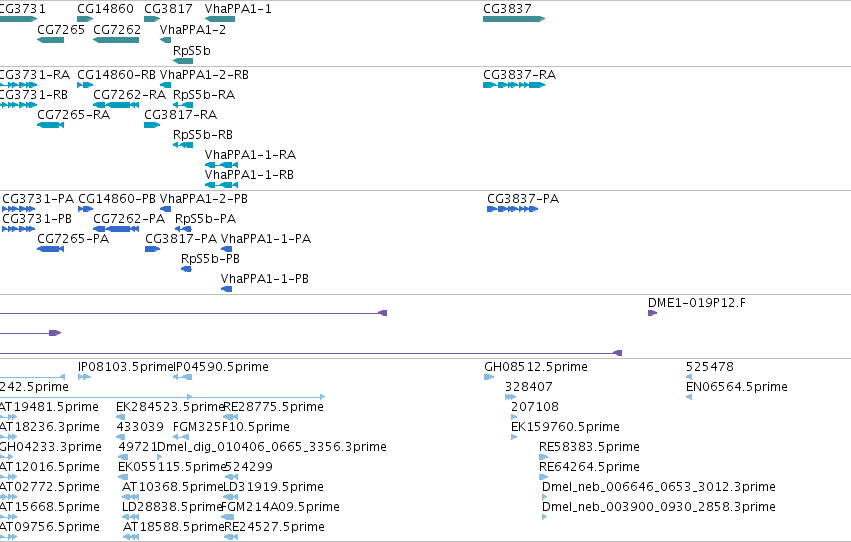Select the VhaPPA1-2 gene label
Viewport: 851px width, 542px height.
pyautogui.click(x=193, y=29)
